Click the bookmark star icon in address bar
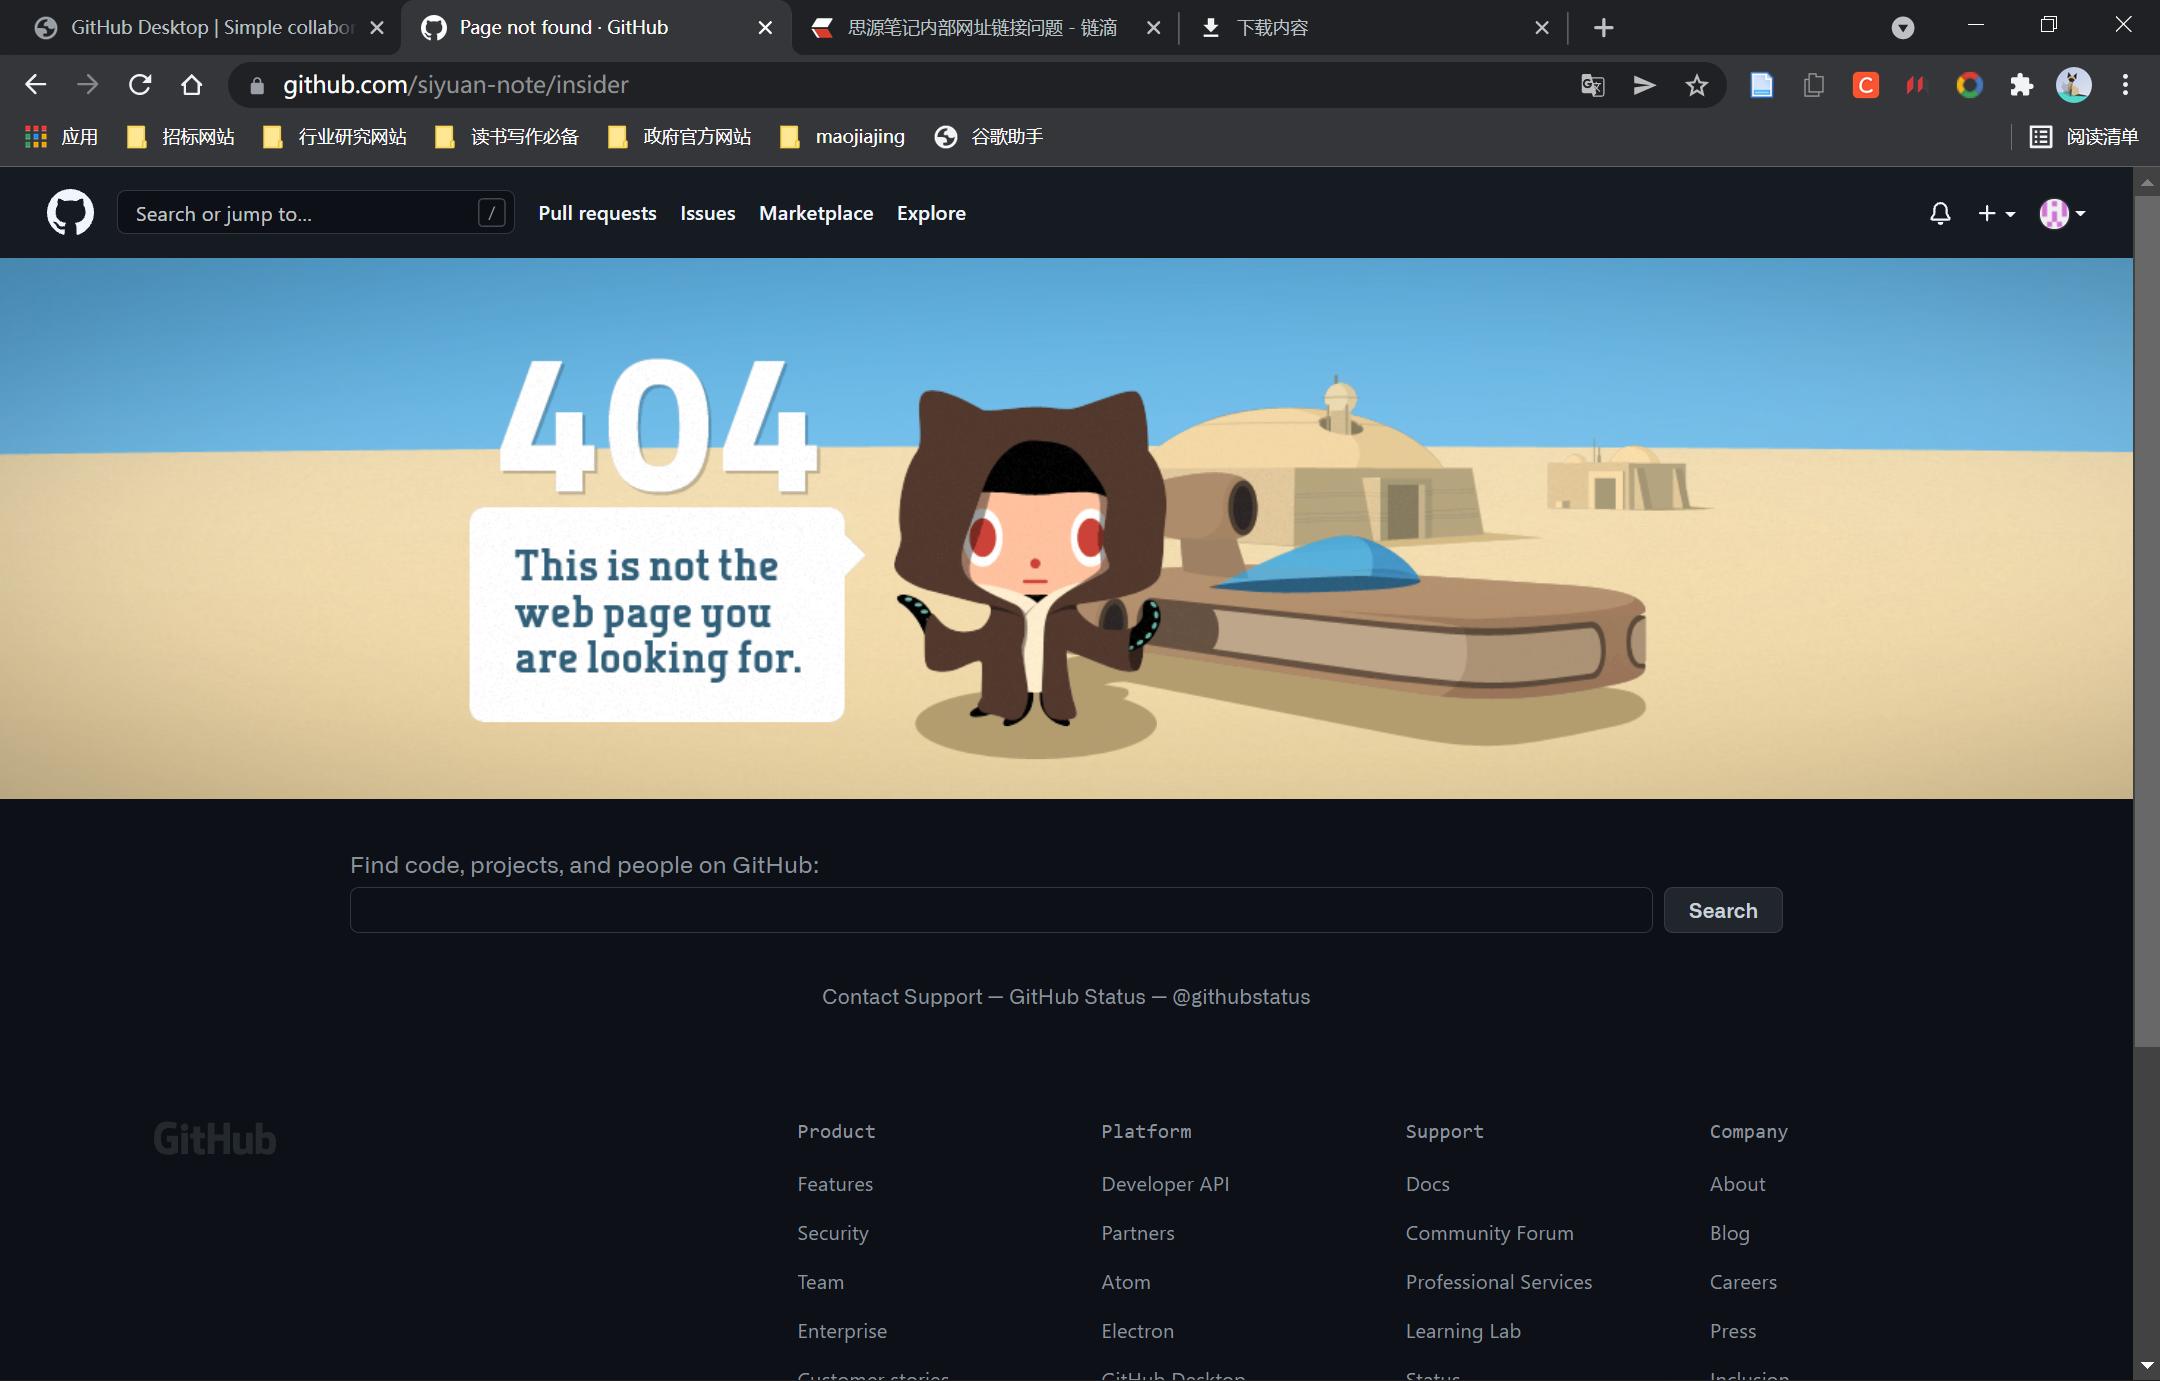The image size is (2160, 1381). (1696, 86)
